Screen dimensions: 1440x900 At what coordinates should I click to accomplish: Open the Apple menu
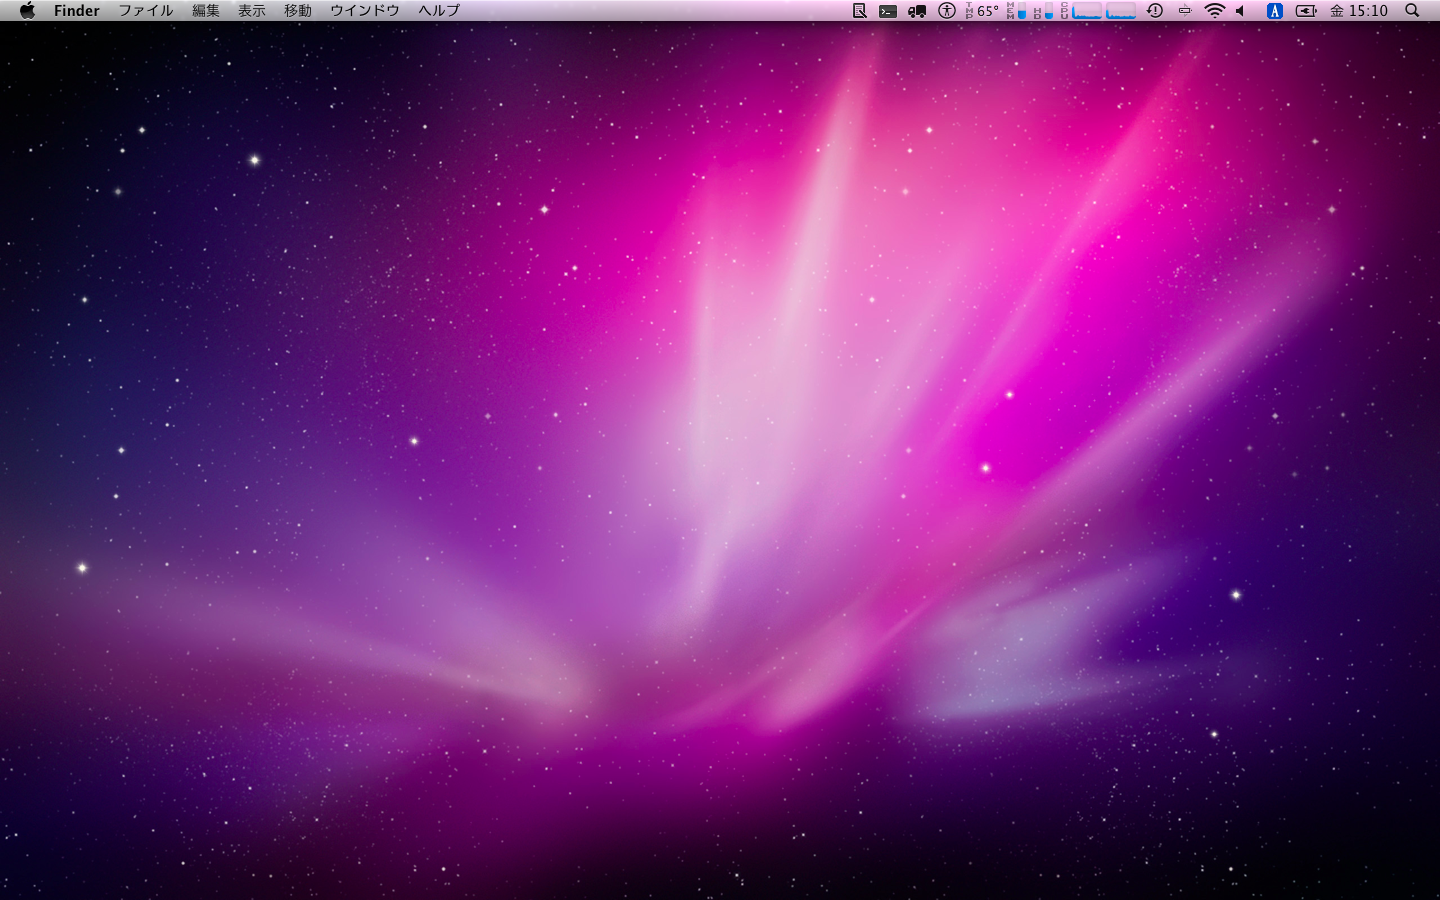coord(27,11)
